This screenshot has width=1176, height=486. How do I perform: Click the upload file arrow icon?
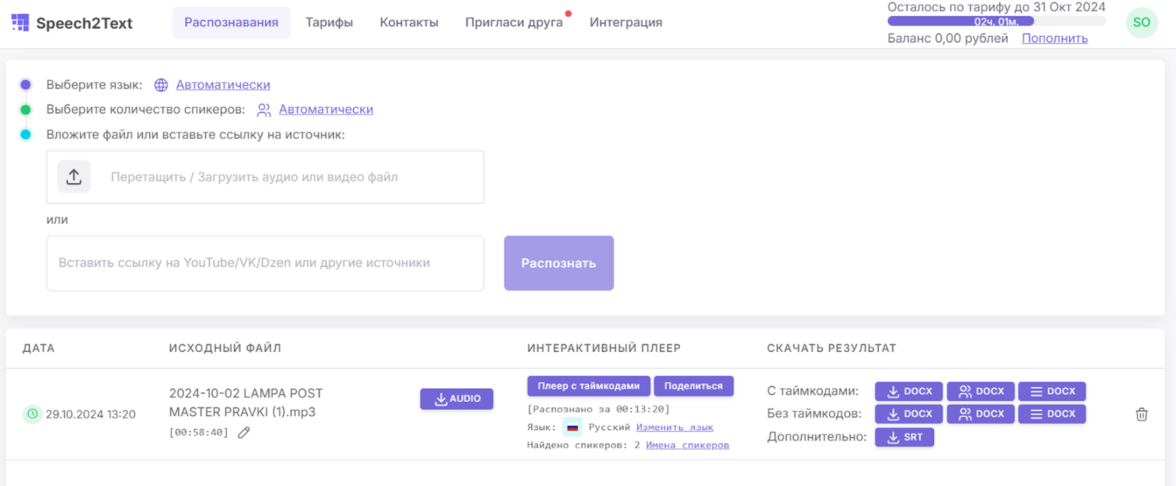(x=74, y=177)
